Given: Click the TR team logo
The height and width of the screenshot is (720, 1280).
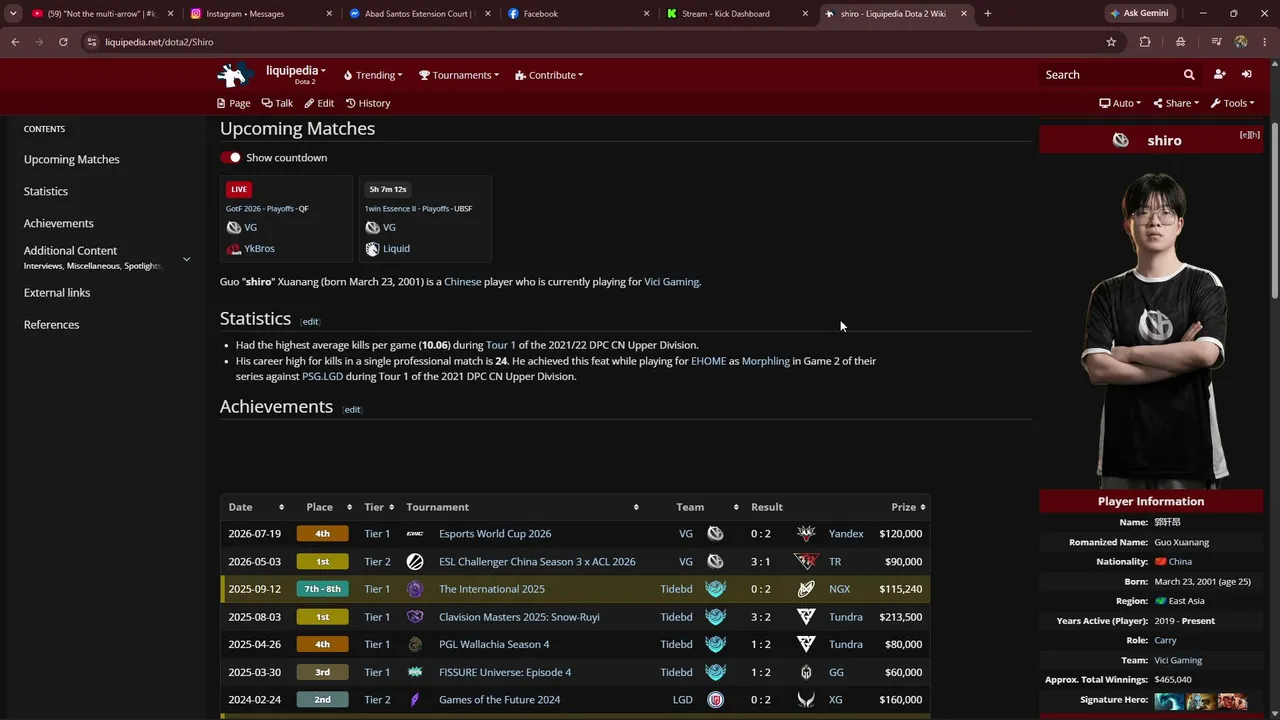Looking at the screenshot, I should coord(806,562).
